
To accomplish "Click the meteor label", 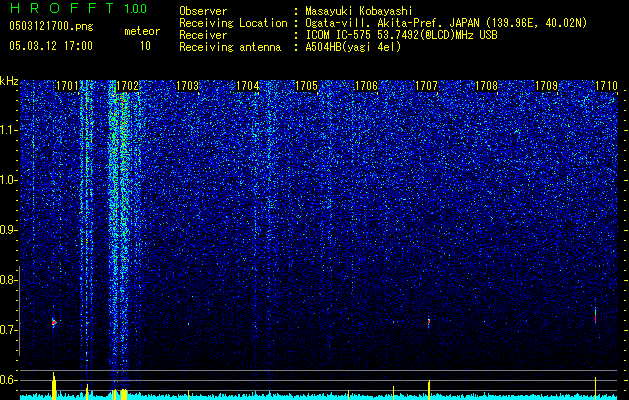I will (142, 31).
